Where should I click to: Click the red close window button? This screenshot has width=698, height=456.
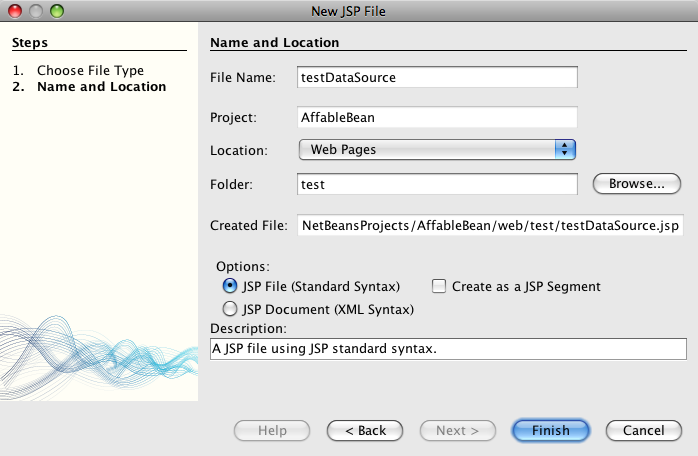pos(15,11)
